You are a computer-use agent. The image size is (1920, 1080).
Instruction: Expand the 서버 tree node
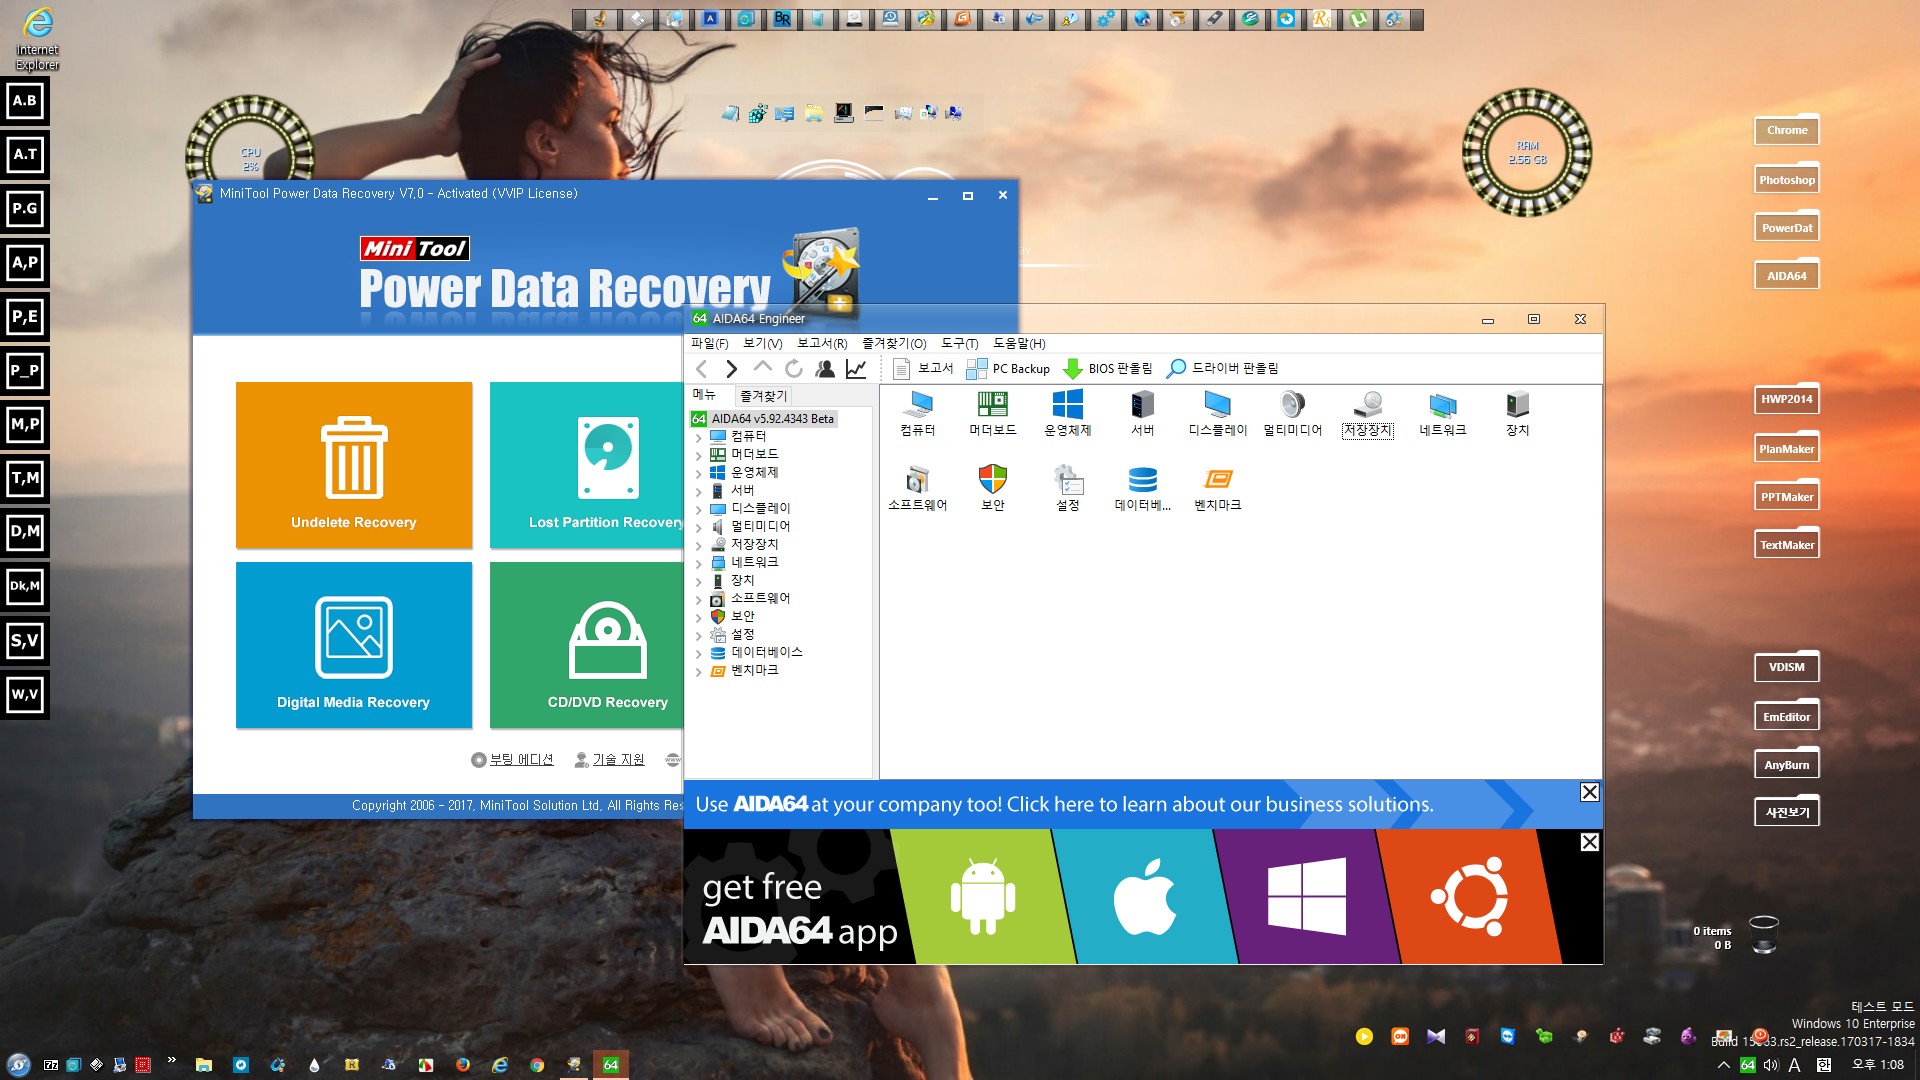pos(698,492)
